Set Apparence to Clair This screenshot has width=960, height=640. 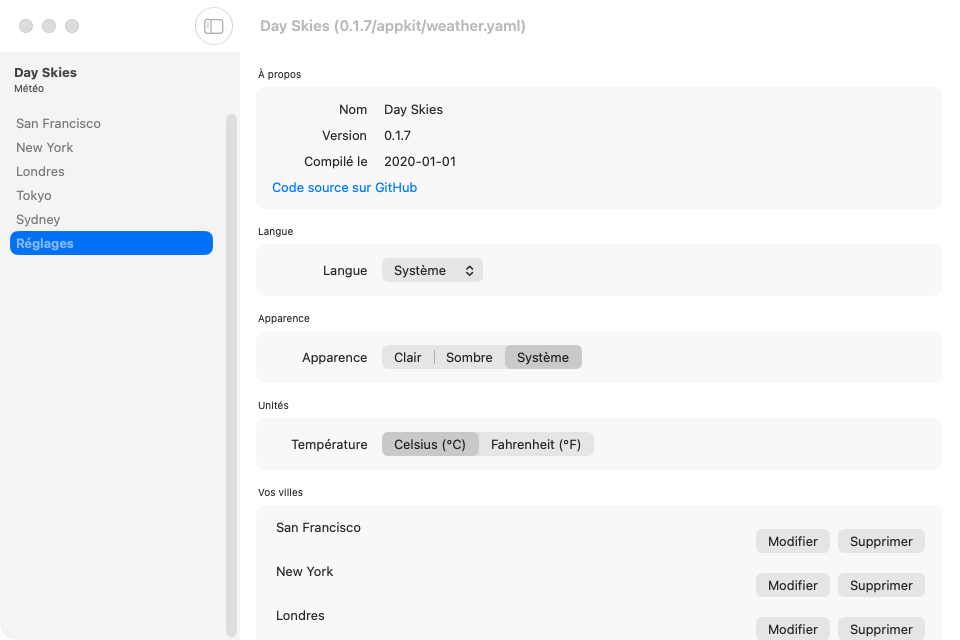pos(408,358)
